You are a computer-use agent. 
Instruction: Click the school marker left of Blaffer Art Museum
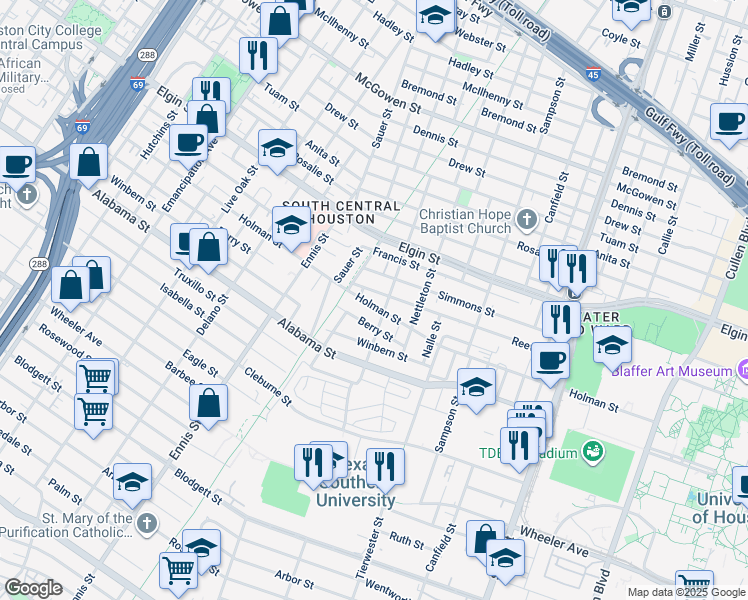pyautogui.click(x=612, y=346)
